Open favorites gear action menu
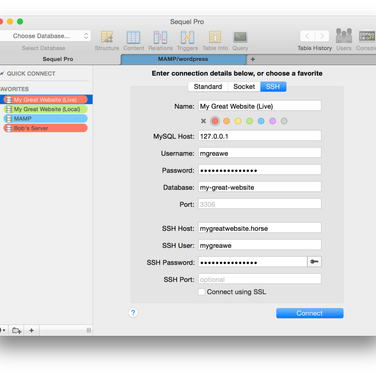The height and width of the screenshot is (376, 376). pos(3,330)
